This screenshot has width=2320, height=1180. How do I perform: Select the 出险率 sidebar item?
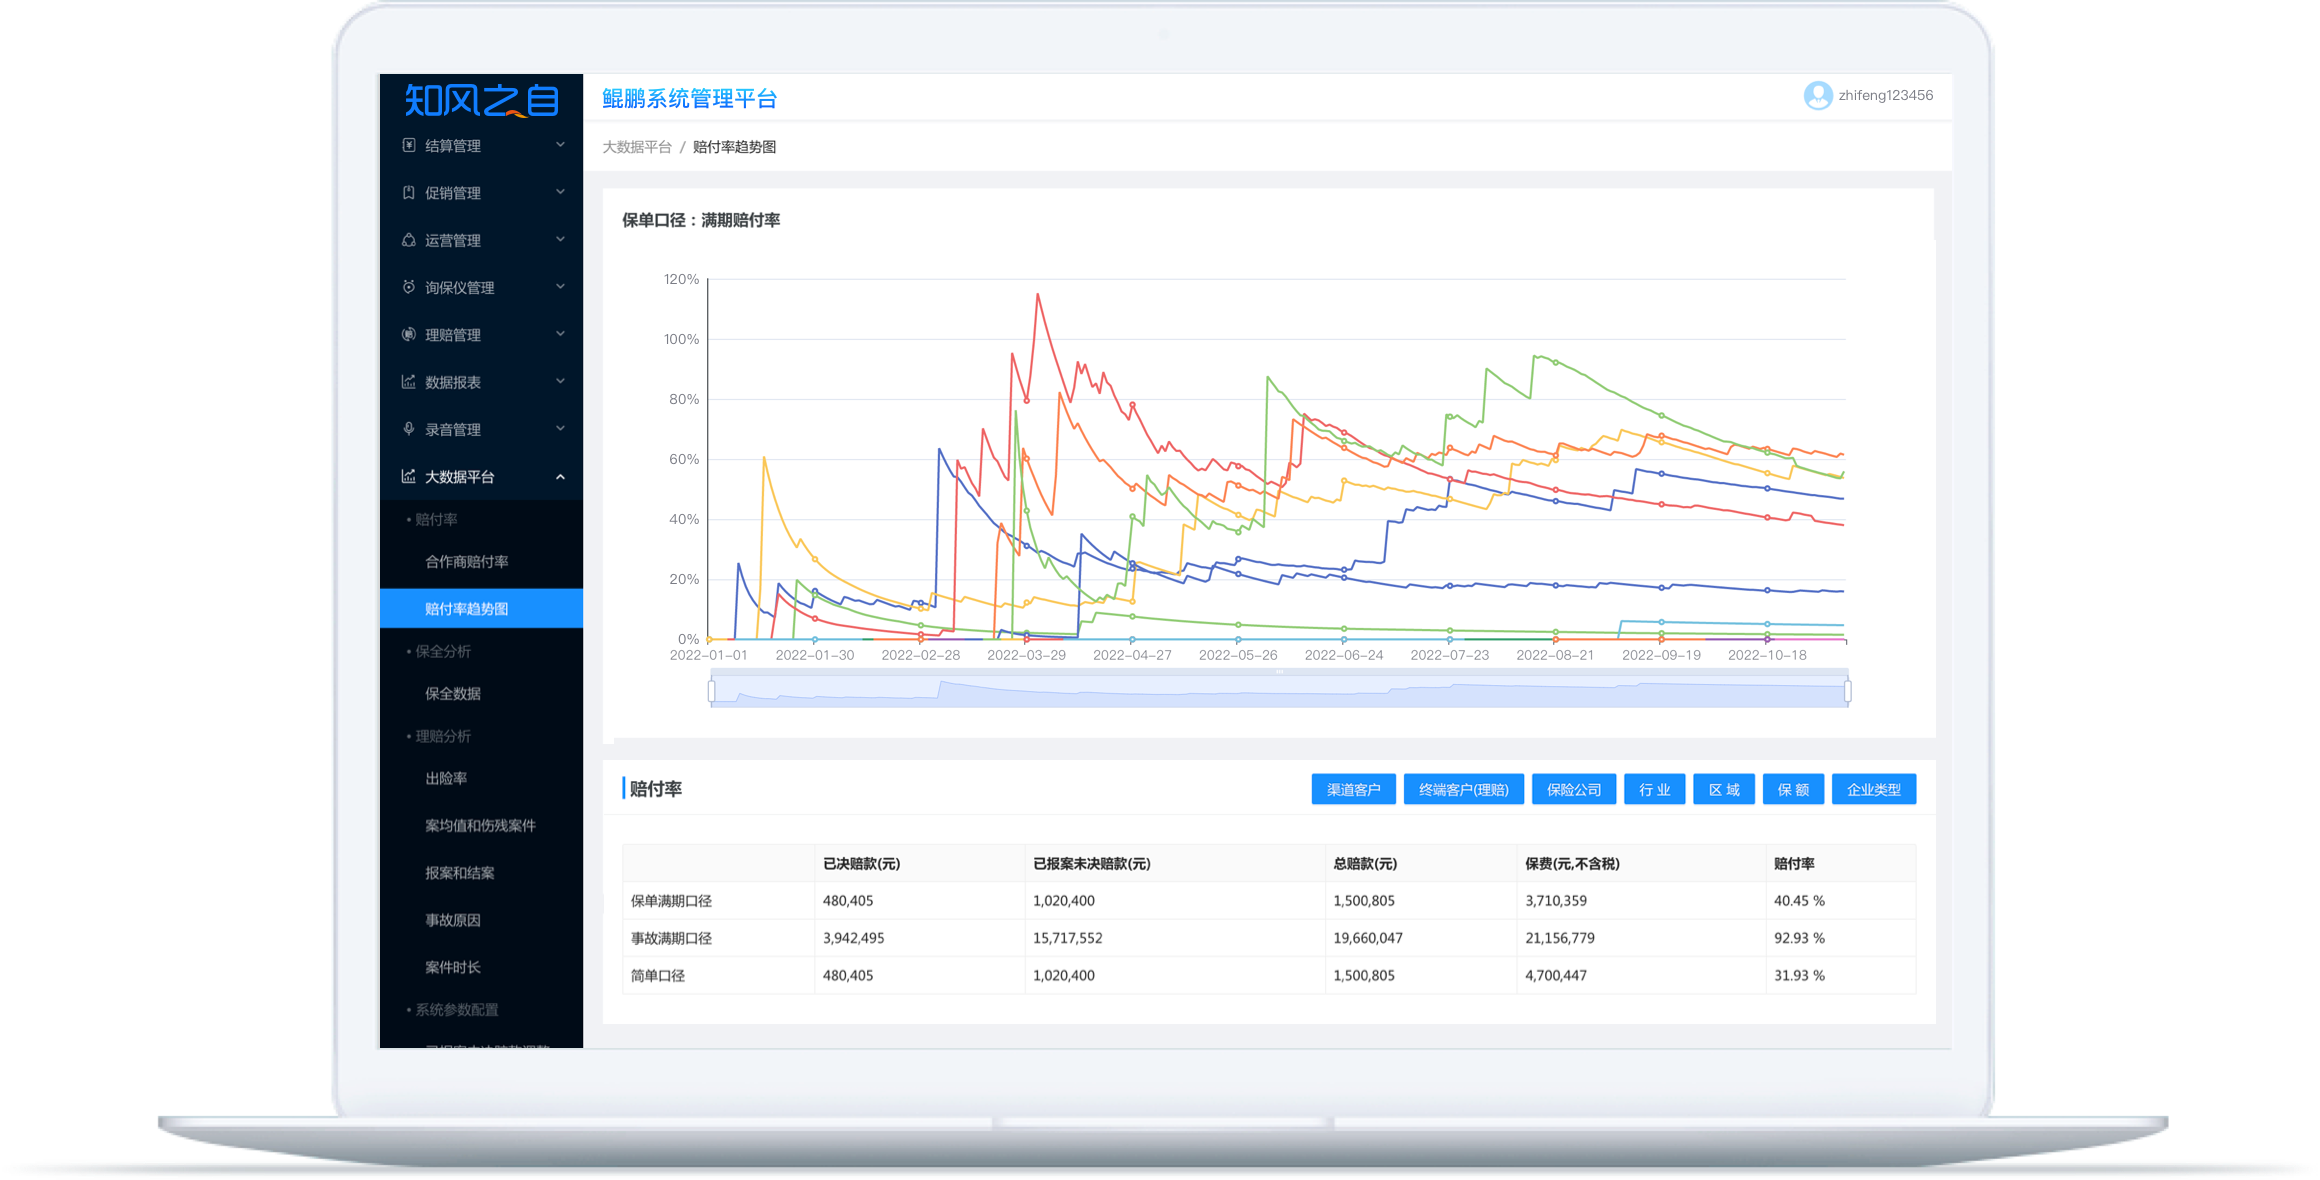pos(446,778)
